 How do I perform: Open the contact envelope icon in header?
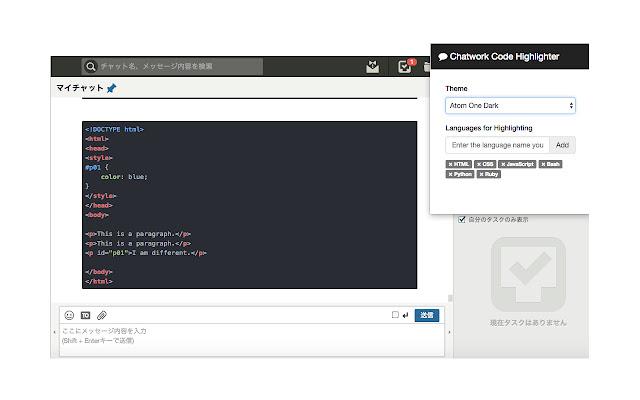[372, 66]
